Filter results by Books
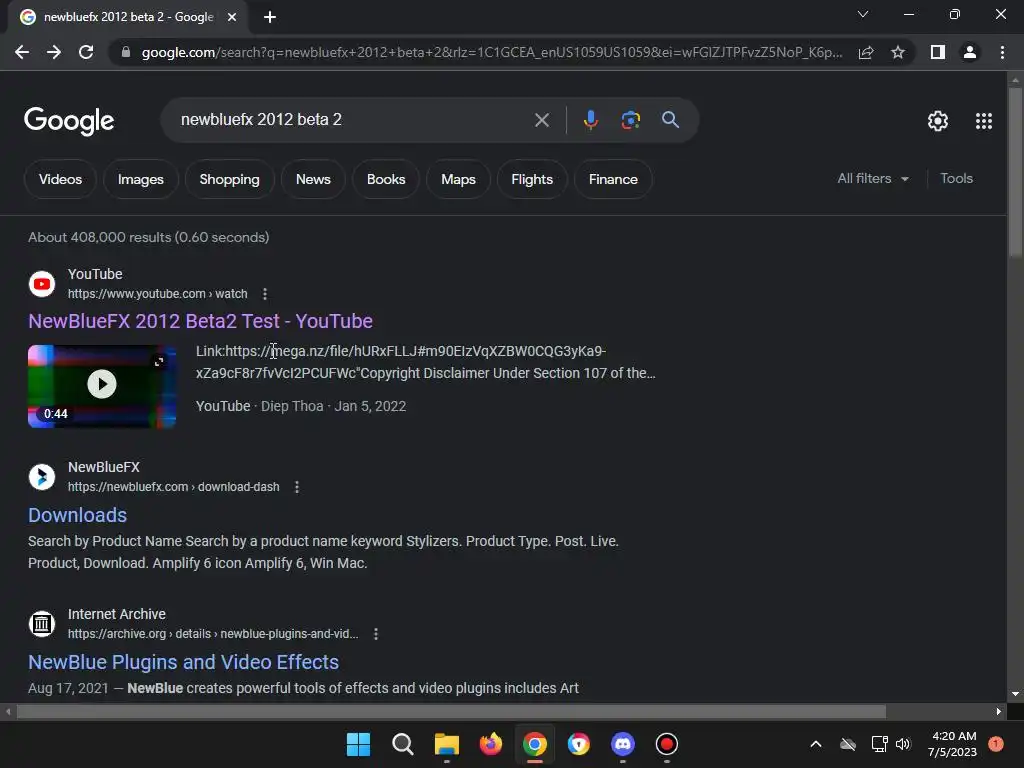 coord(386,179)
